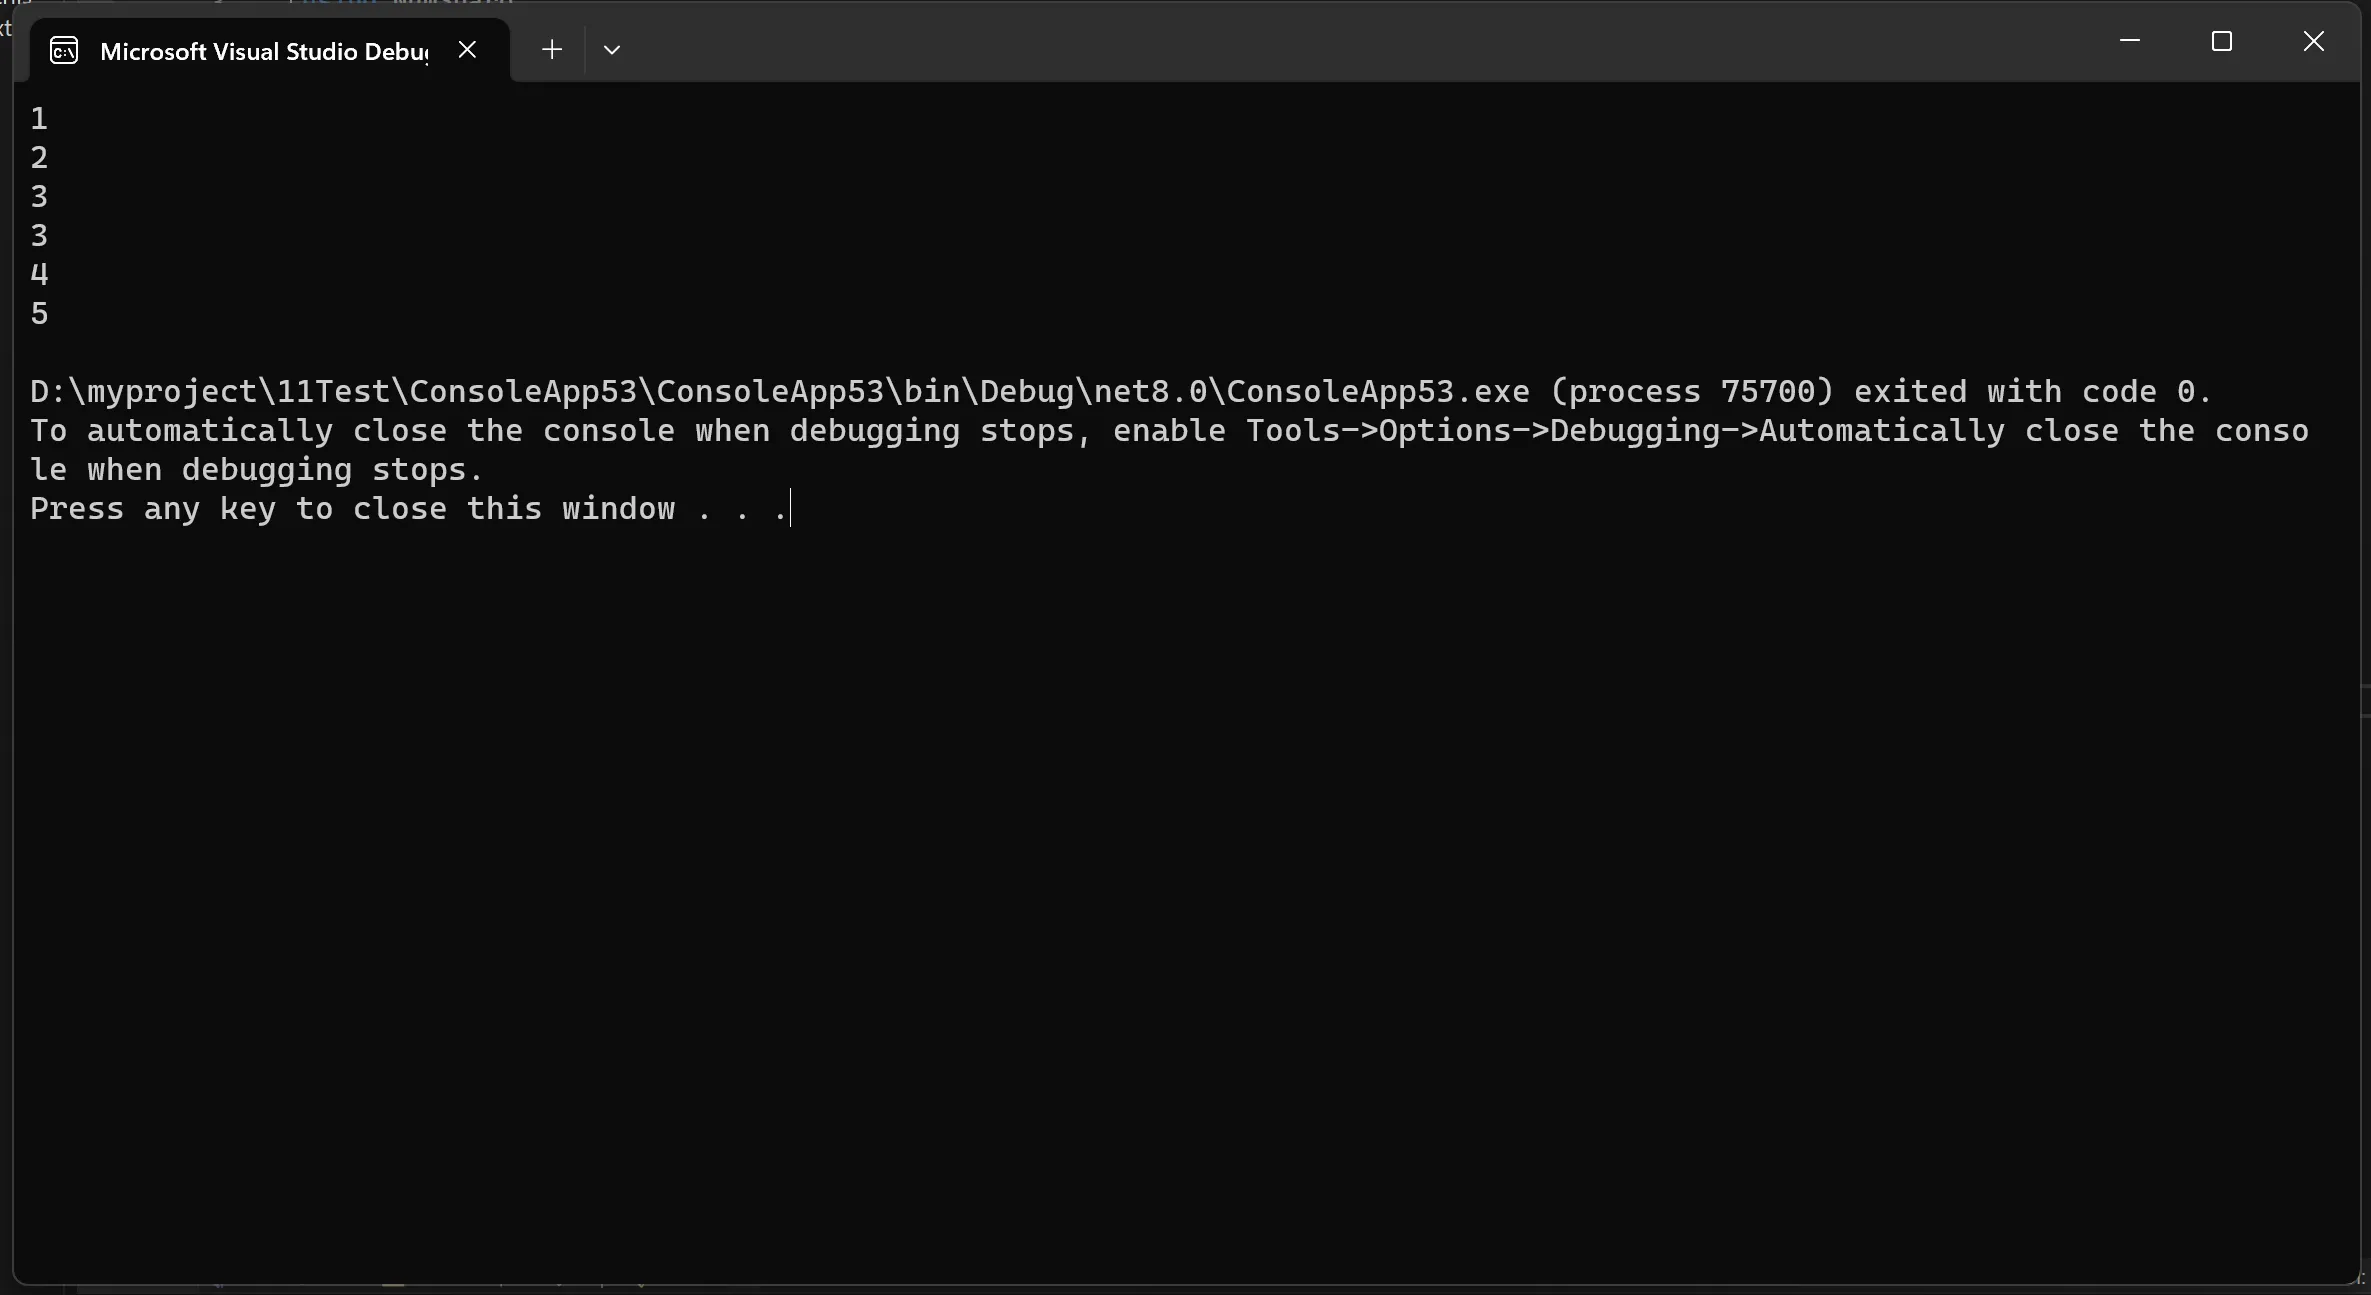Click "Press any key to close this window"
This screenshot has height=1295, width=2371.
pyautogui.click(x=352, y=509)
